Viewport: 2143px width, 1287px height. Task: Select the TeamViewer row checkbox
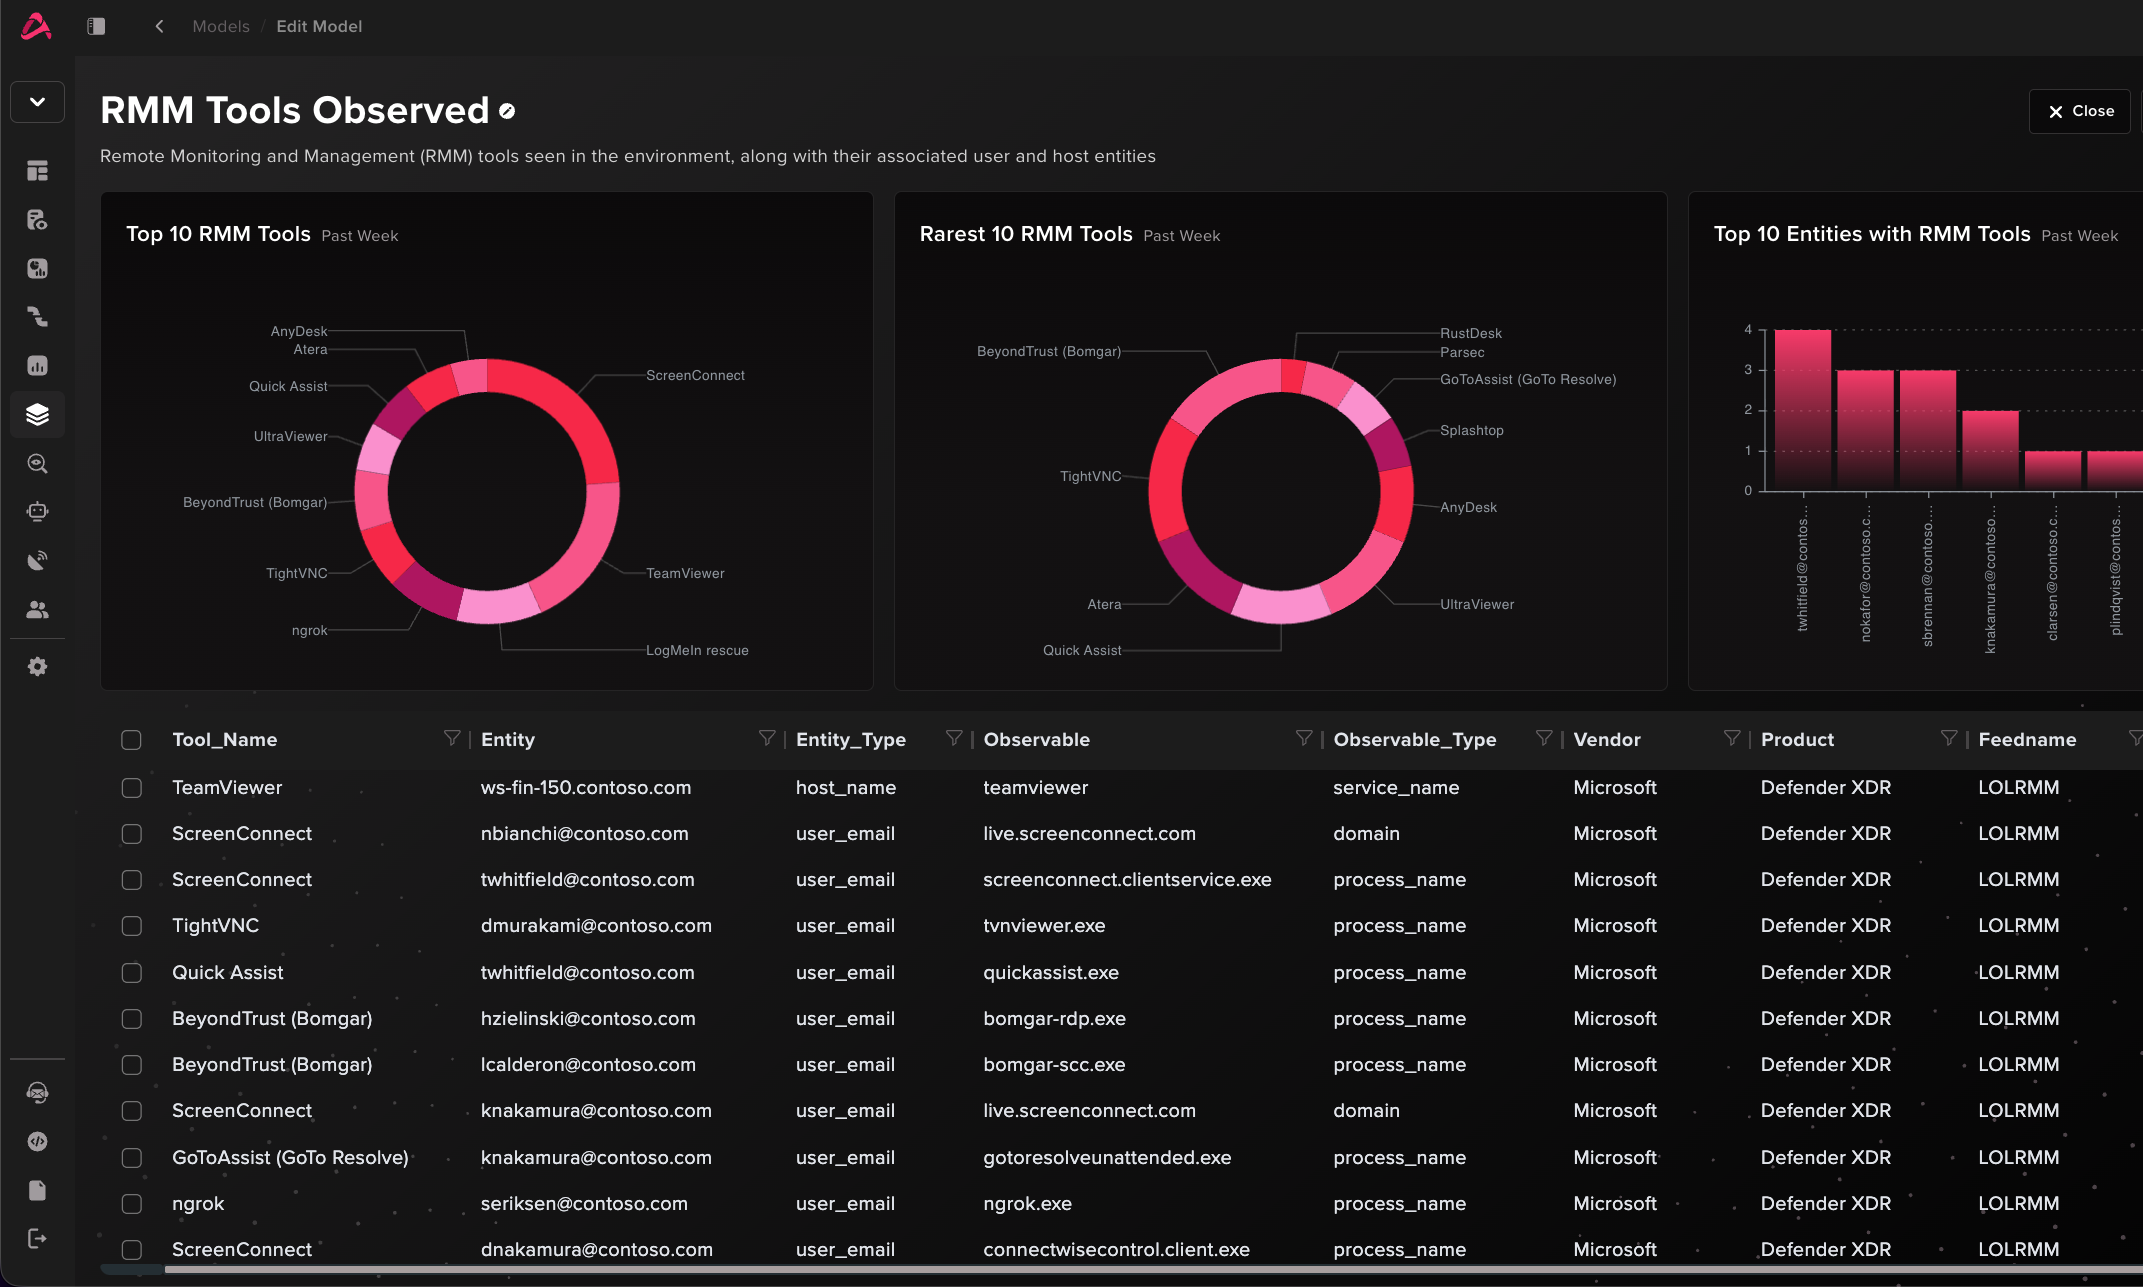131,788
